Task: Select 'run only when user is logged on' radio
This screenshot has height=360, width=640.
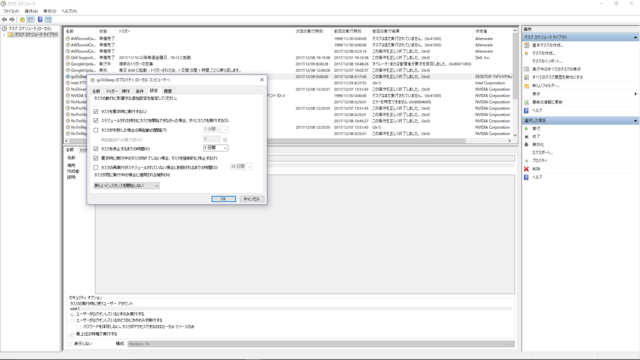Action: click(x=72, y=314)
